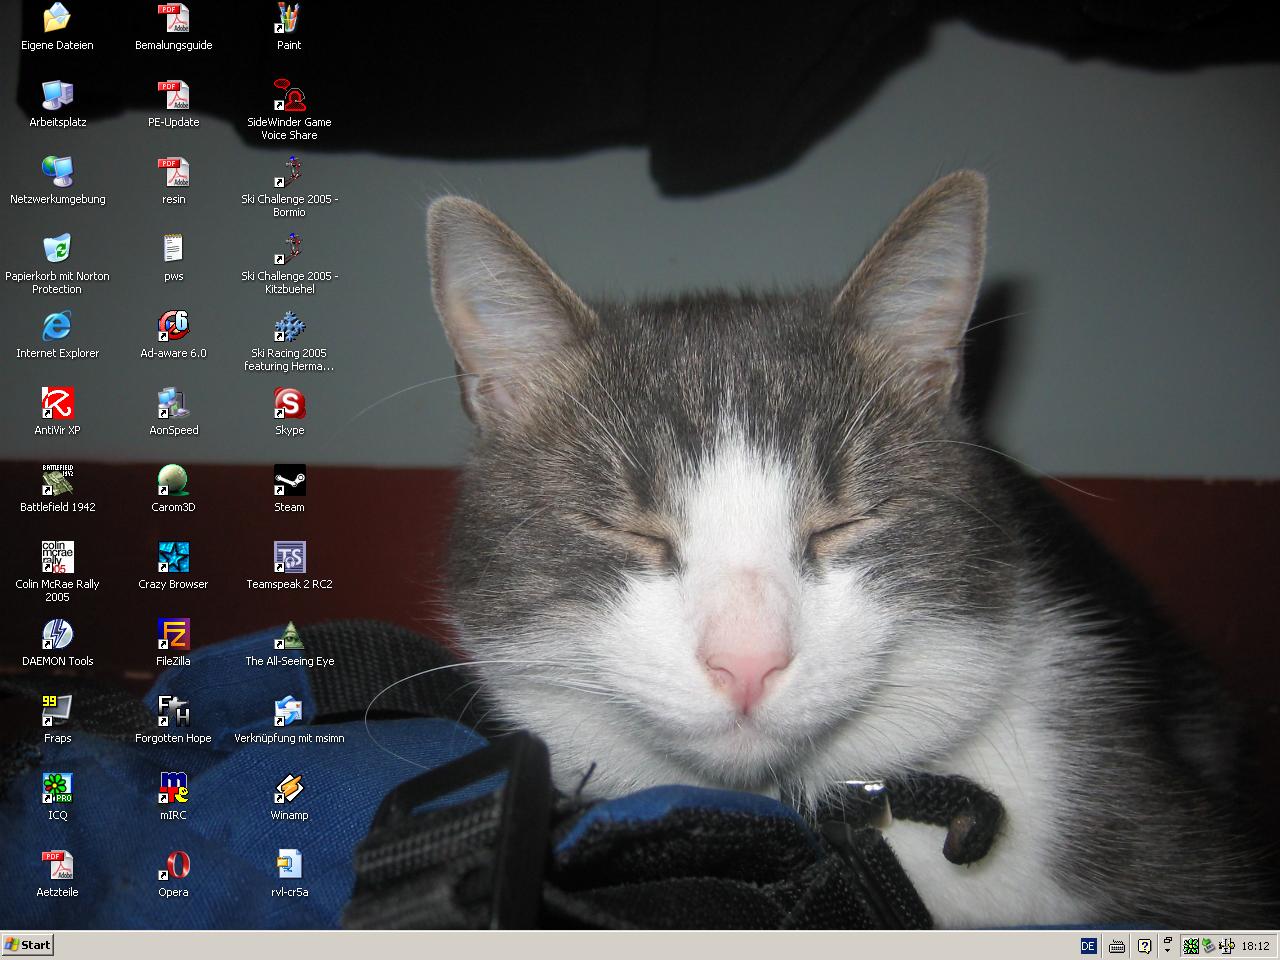Click the green arrow tray icon
Viewport: 1280px width, 960px height.
pos(1208,946)
